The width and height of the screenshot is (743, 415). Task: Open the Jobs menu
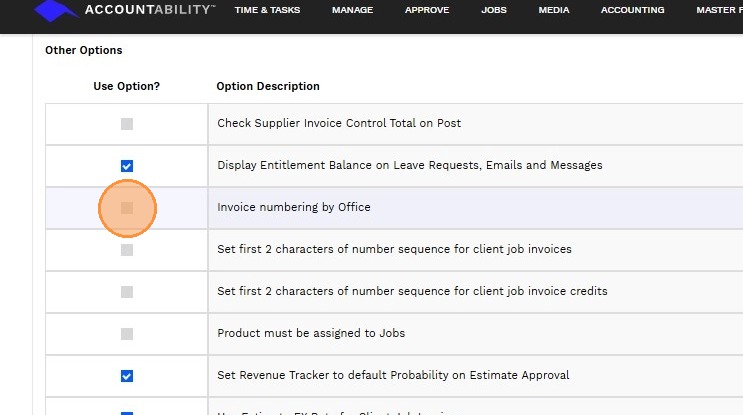point(493,10)
